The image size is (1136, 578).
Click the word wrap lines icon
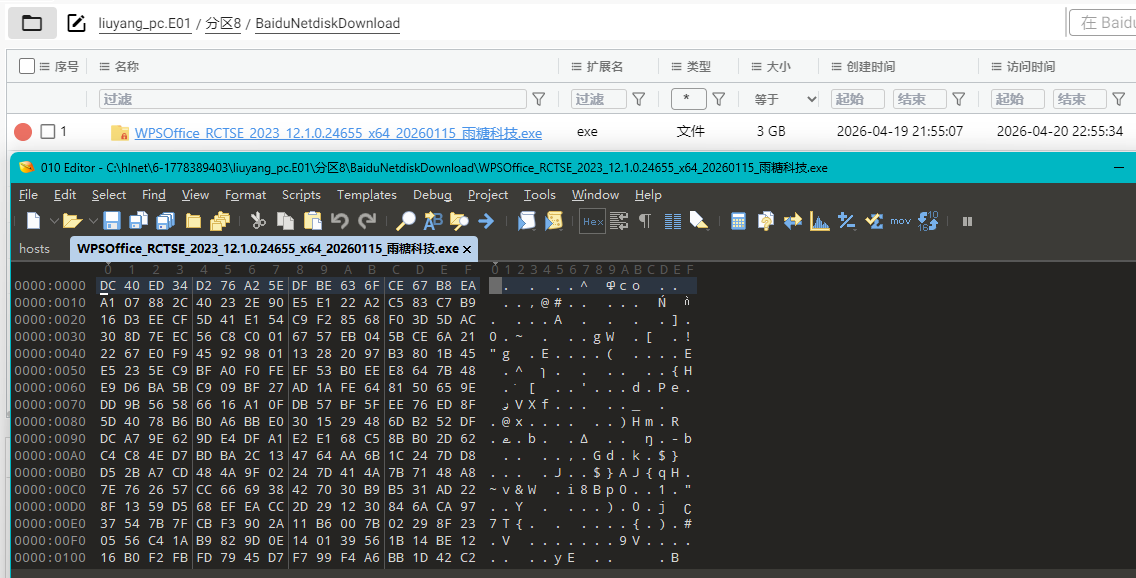[x=619, y=221]
